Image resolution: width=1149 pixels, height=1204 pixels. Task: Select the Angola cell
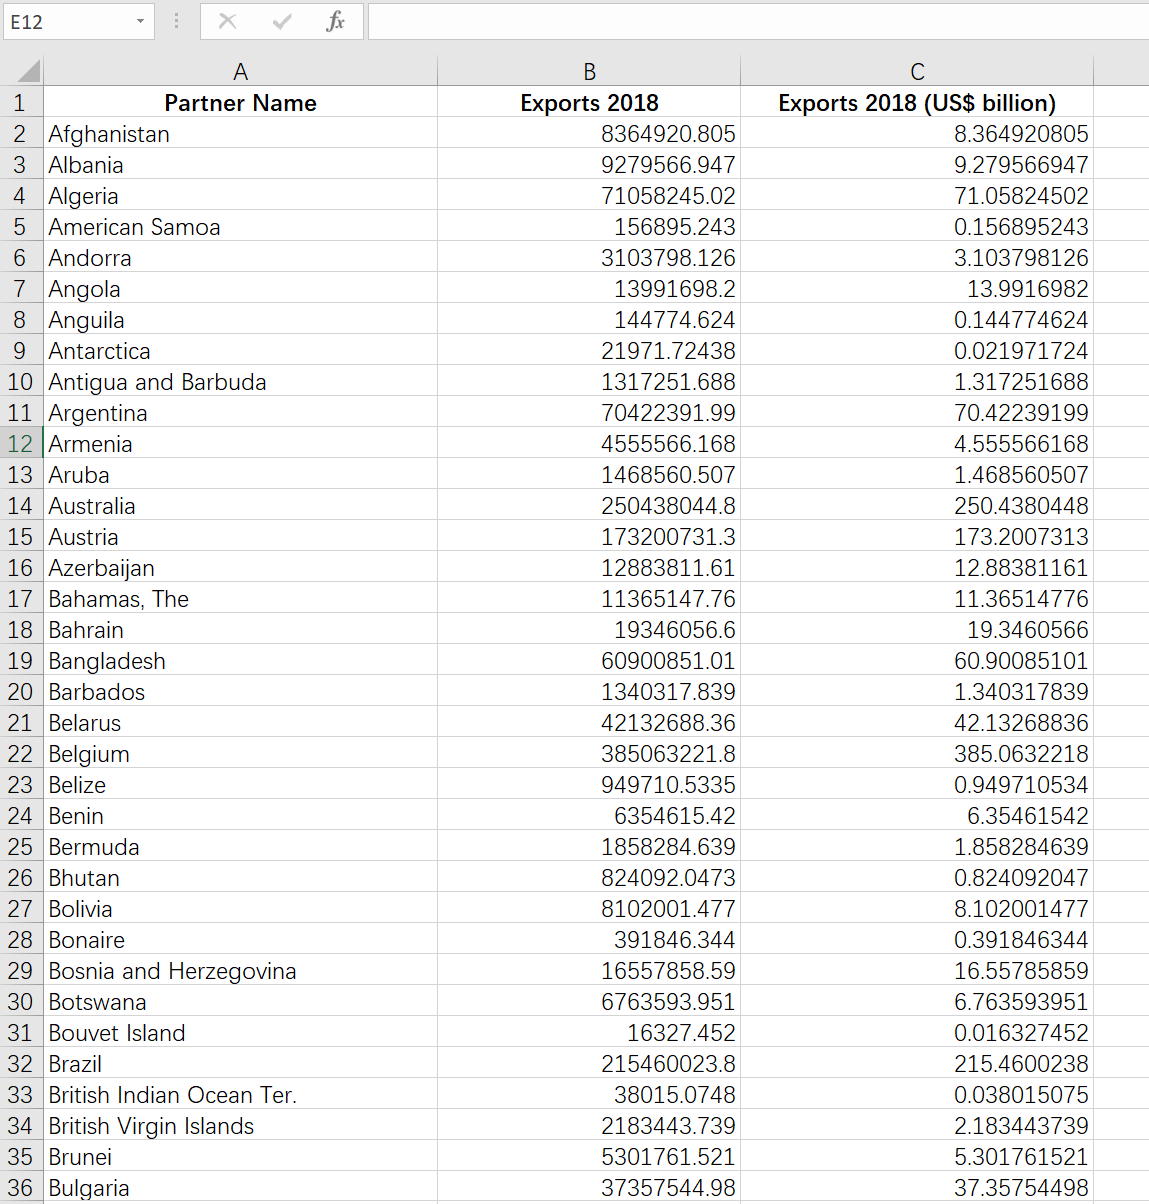coord(240,288)
